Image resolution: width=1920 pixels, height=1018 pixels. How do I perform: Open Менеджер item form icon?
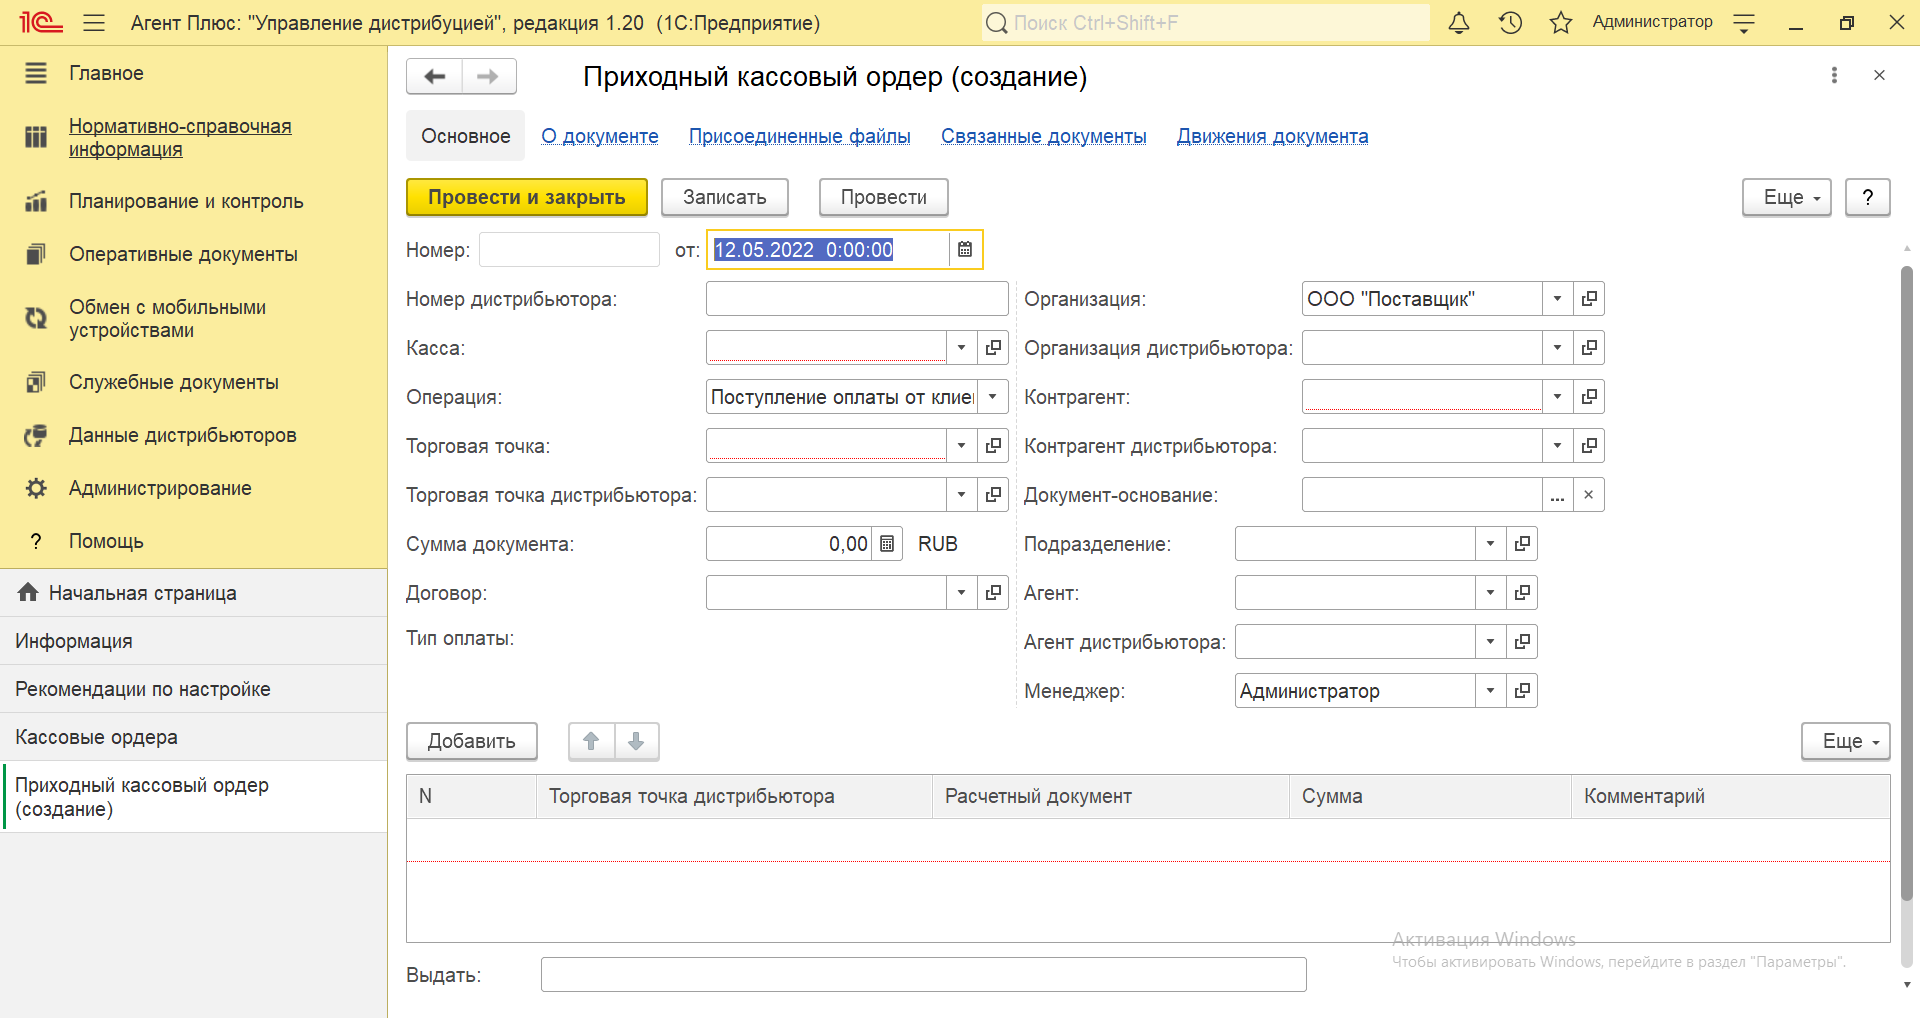[x=1522, y=691]
